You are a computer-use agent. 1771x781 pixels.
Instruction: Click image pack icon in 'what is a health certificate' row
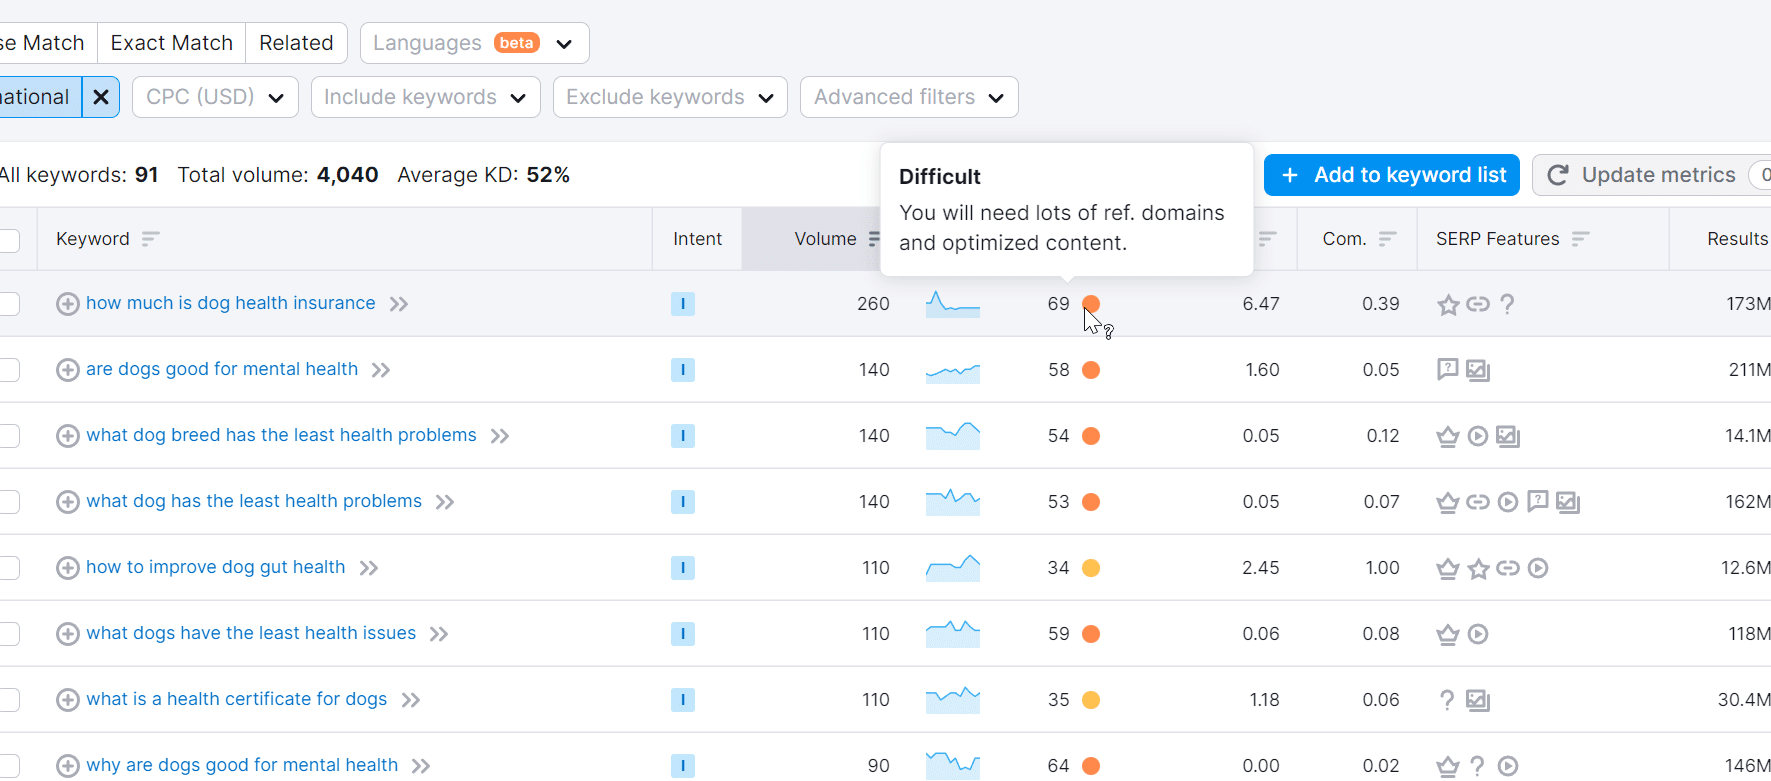[1478, 700]
